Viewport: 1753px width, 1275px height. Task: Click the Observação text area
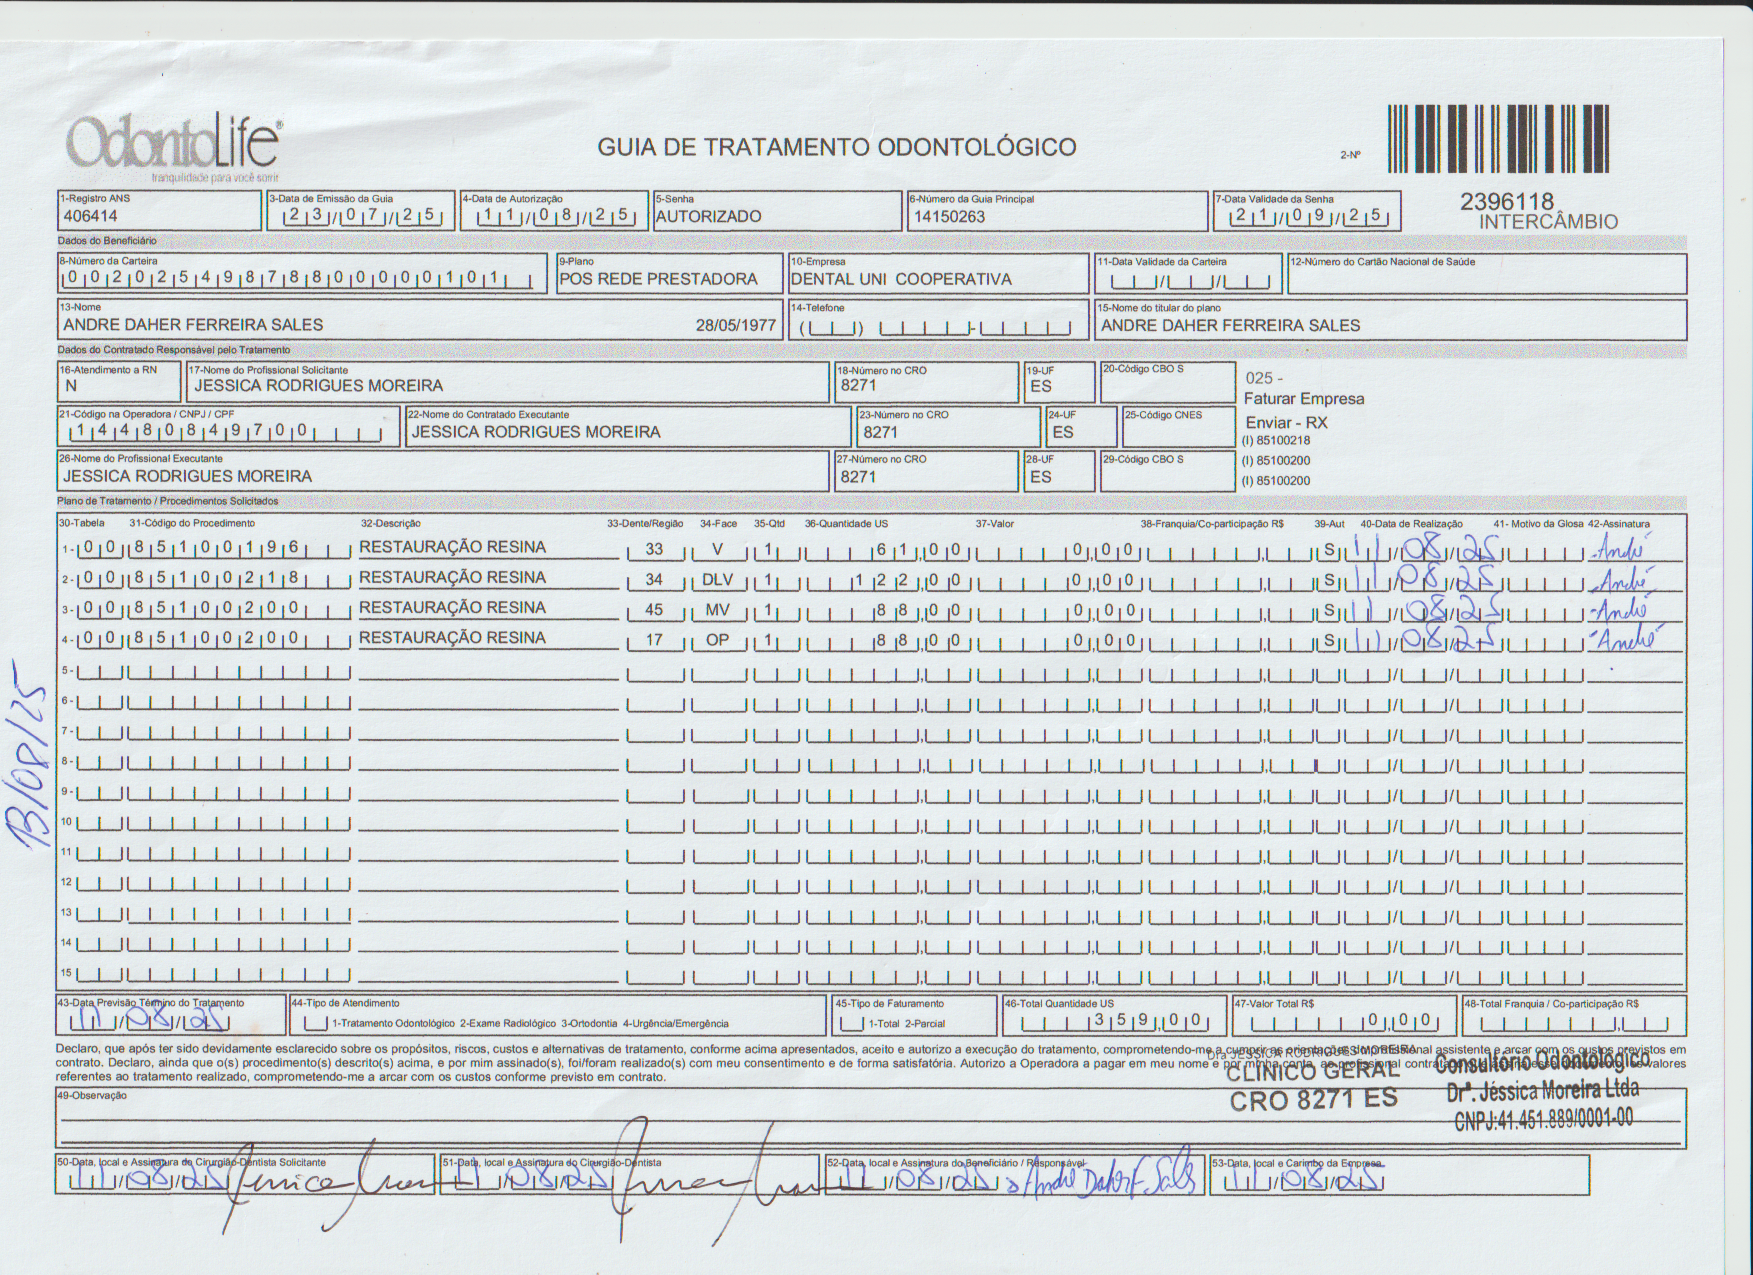(869, 1118)
